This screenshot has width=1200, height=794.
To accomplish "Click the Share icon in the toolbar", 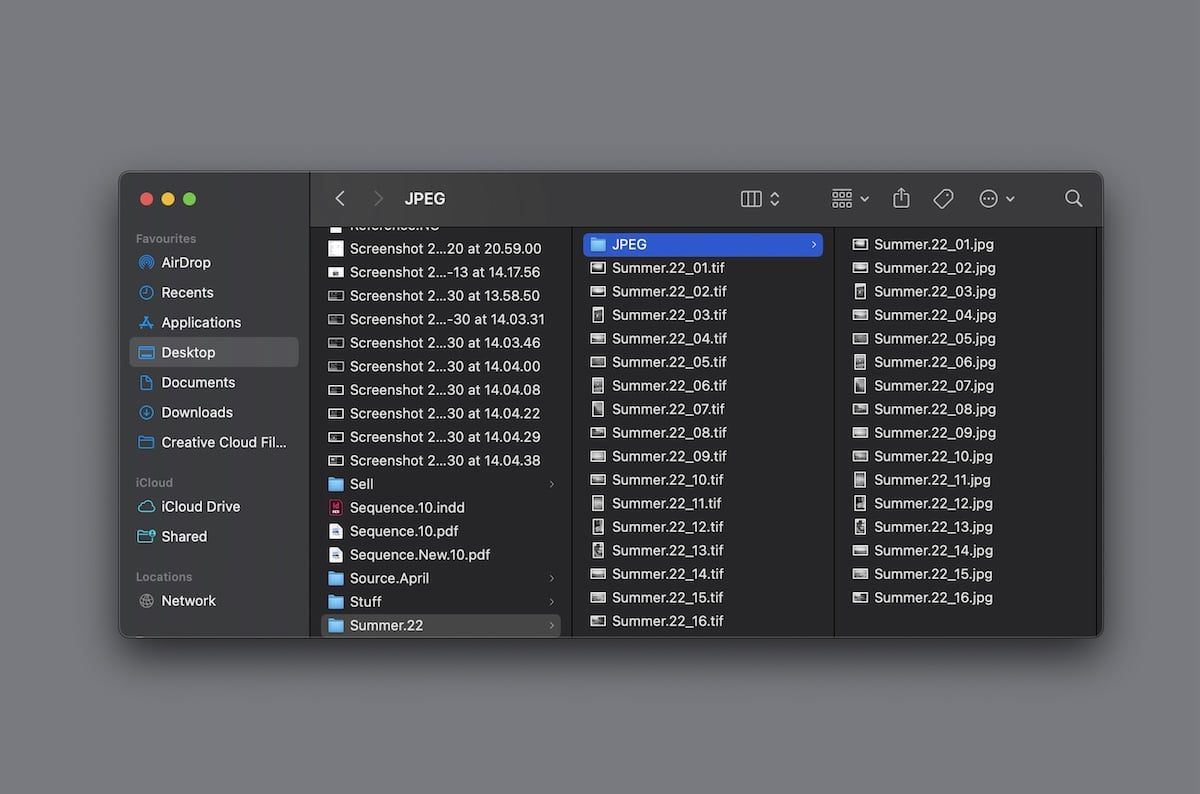I will 901,198.
